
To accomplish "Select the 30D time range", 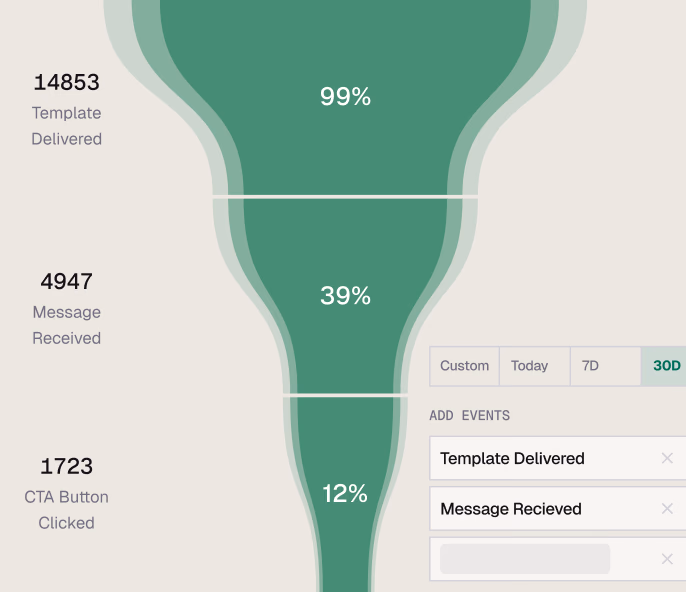I will click(666, 366).
